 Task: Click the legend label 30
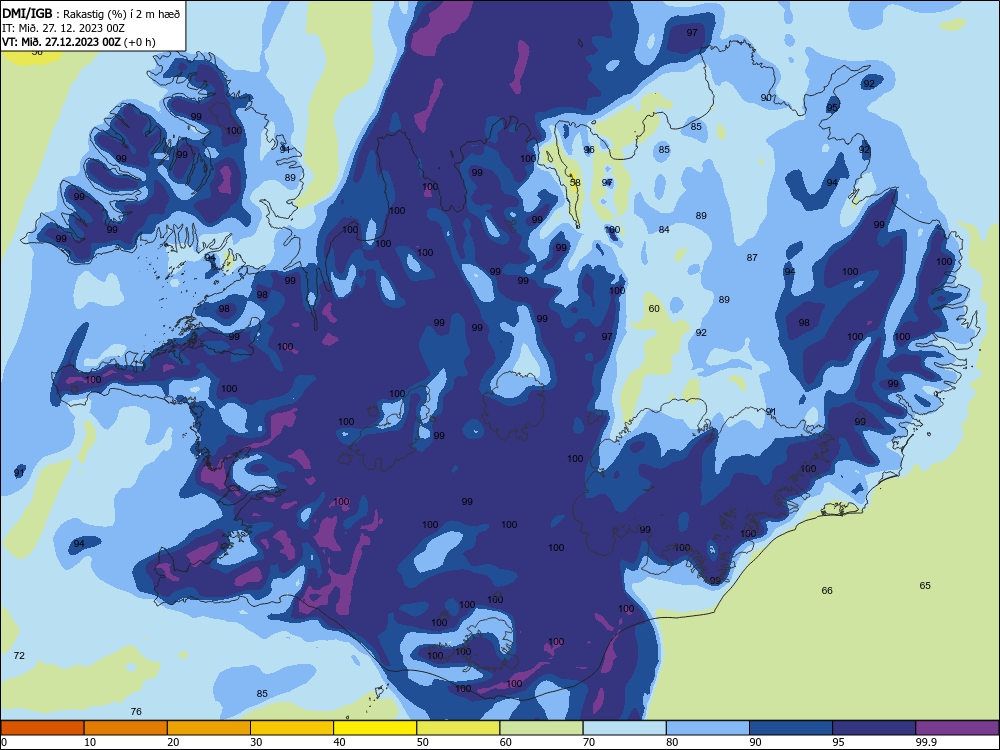[x=256, y=742]
